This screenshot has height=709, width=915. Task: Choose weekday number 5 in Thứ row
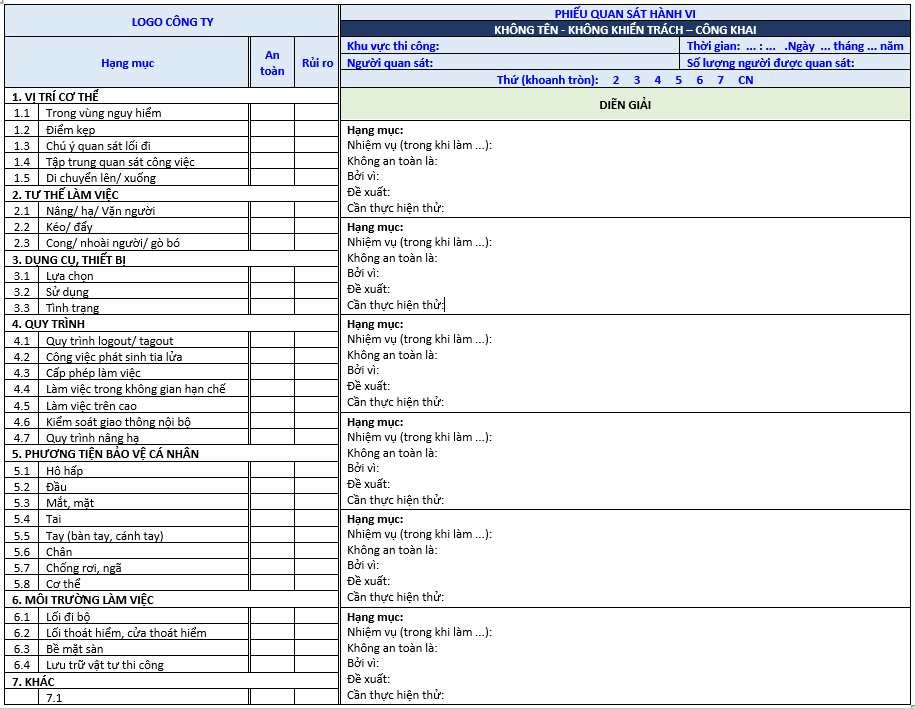point(678,80)
